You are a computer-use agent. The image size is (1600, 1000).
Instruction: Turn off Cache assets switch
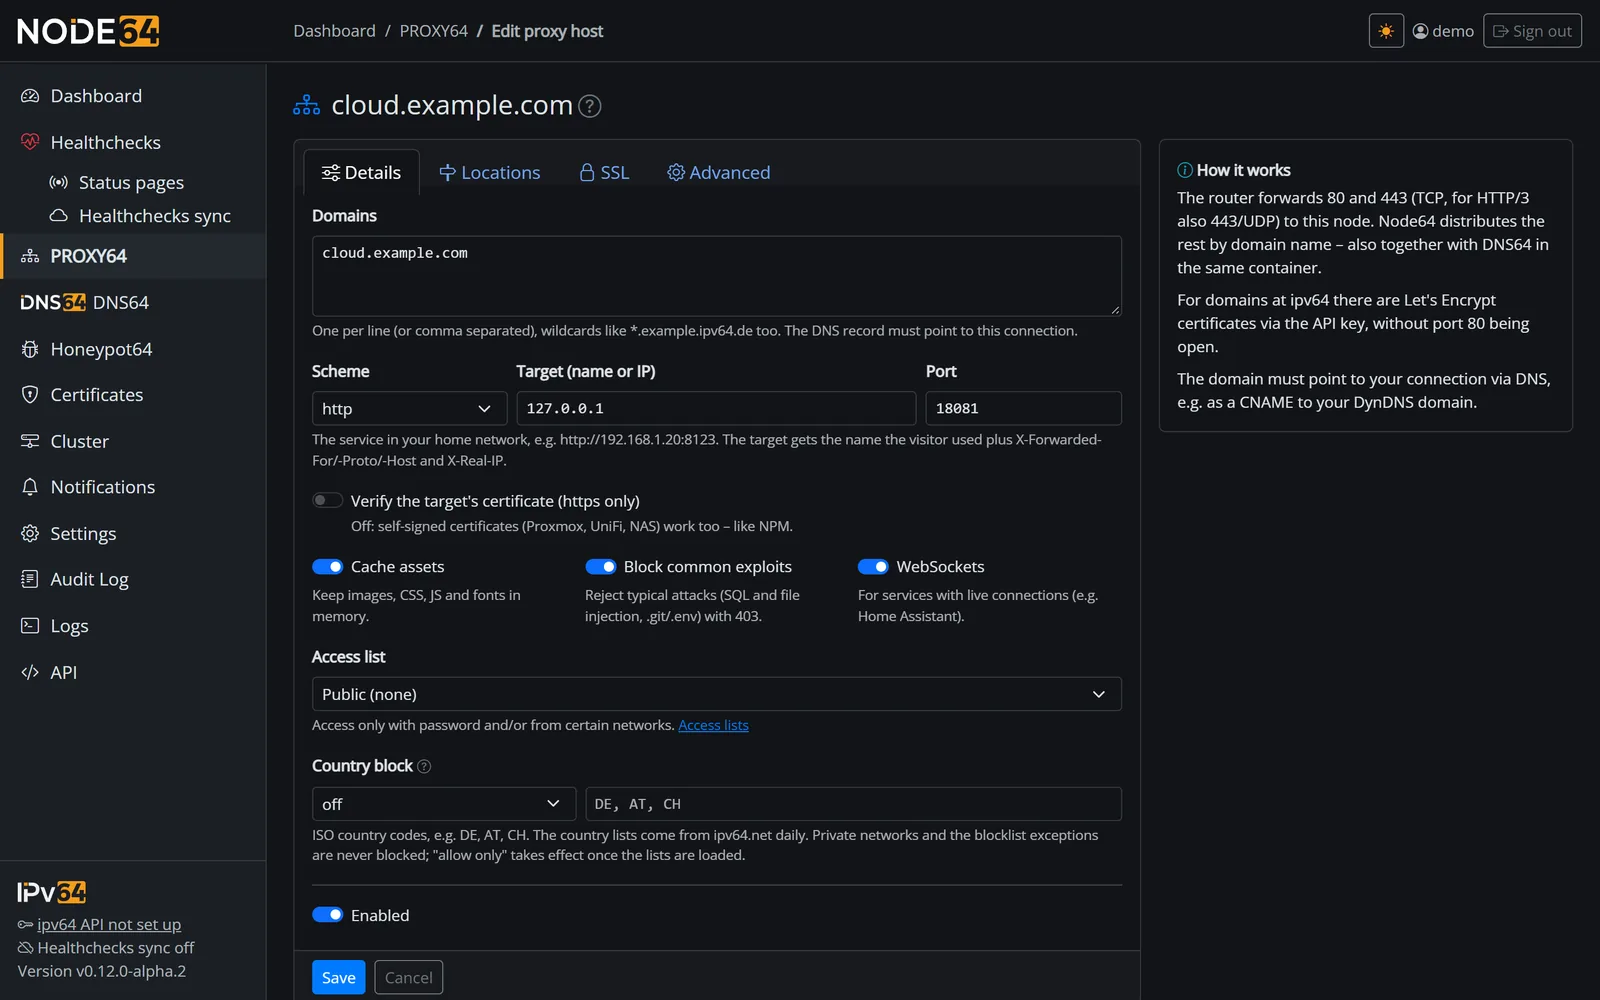327,567
